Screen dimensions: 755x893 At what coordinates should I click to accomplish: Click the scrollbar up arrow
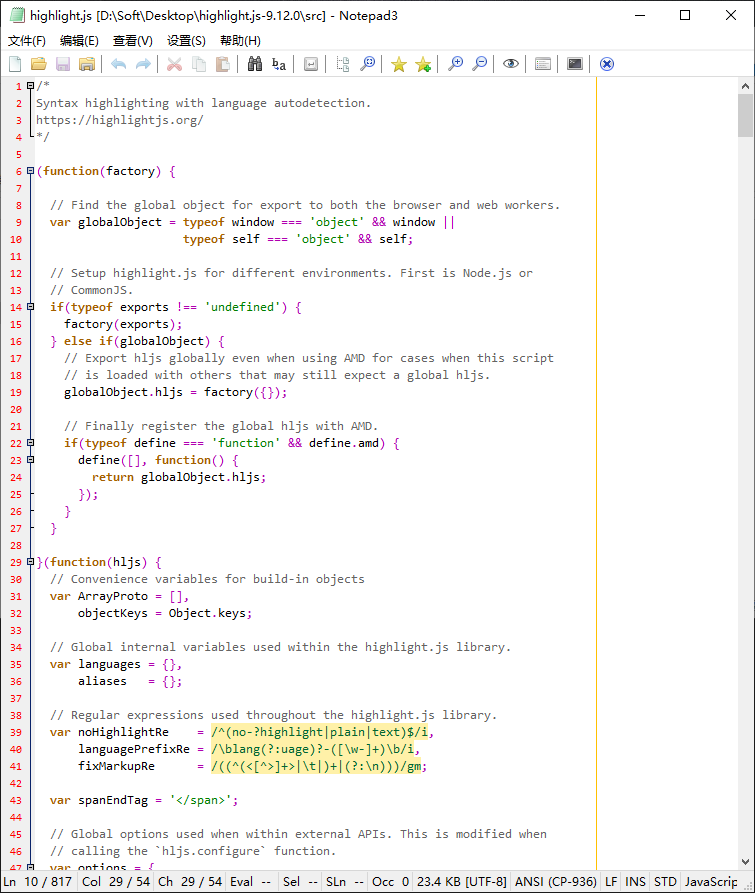(x=745, y=86)
